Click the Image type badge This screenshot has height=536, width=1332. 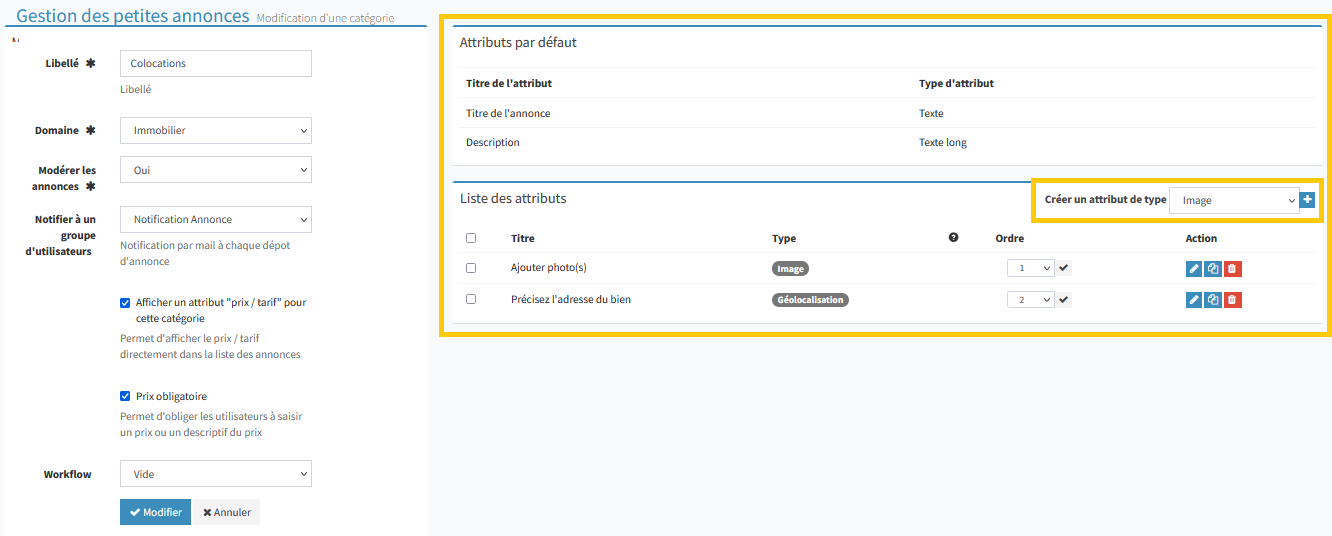point(790,269)
